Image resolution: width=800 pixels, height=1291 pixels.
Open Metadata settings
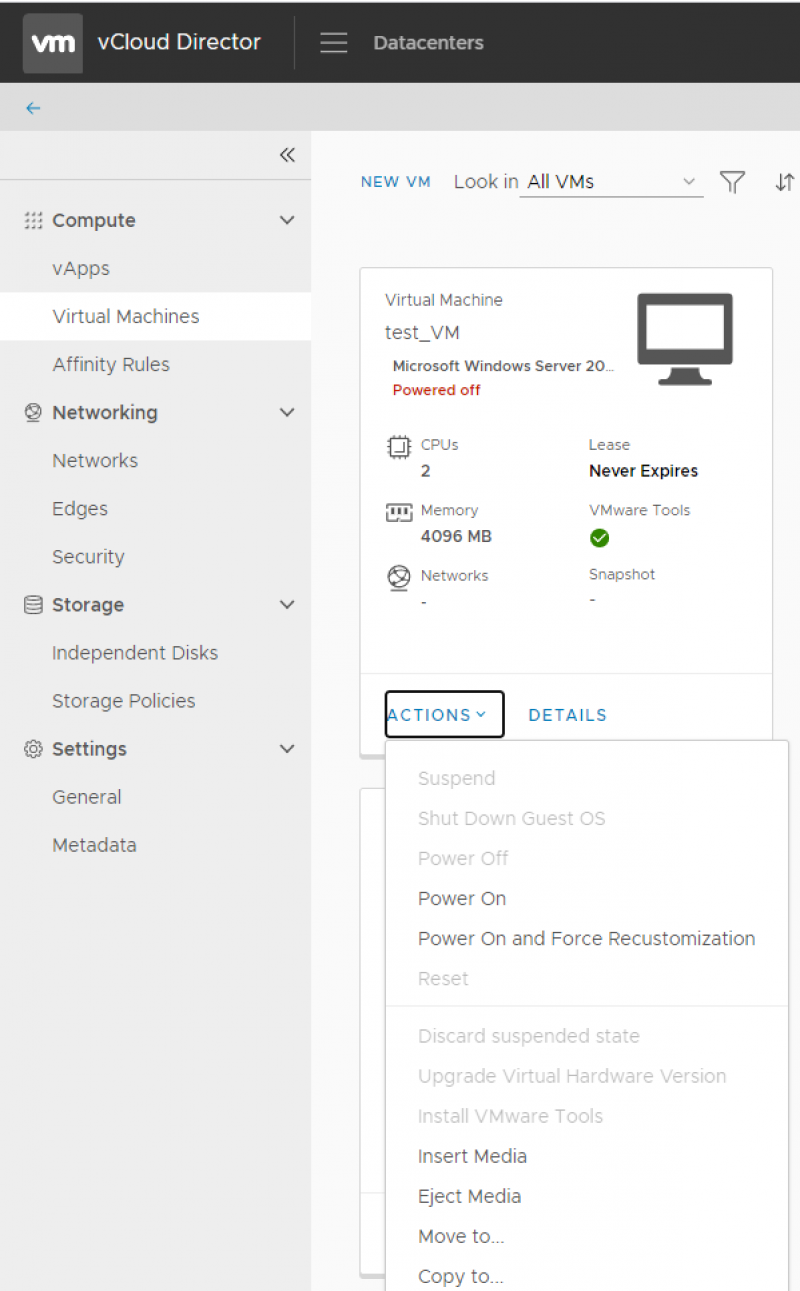coord(94,844)
